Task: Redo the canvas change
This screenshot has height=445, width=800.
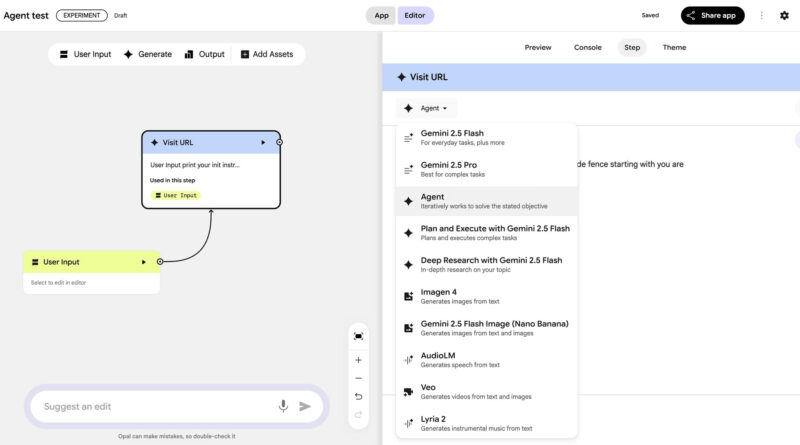Action: coord(359,415)
